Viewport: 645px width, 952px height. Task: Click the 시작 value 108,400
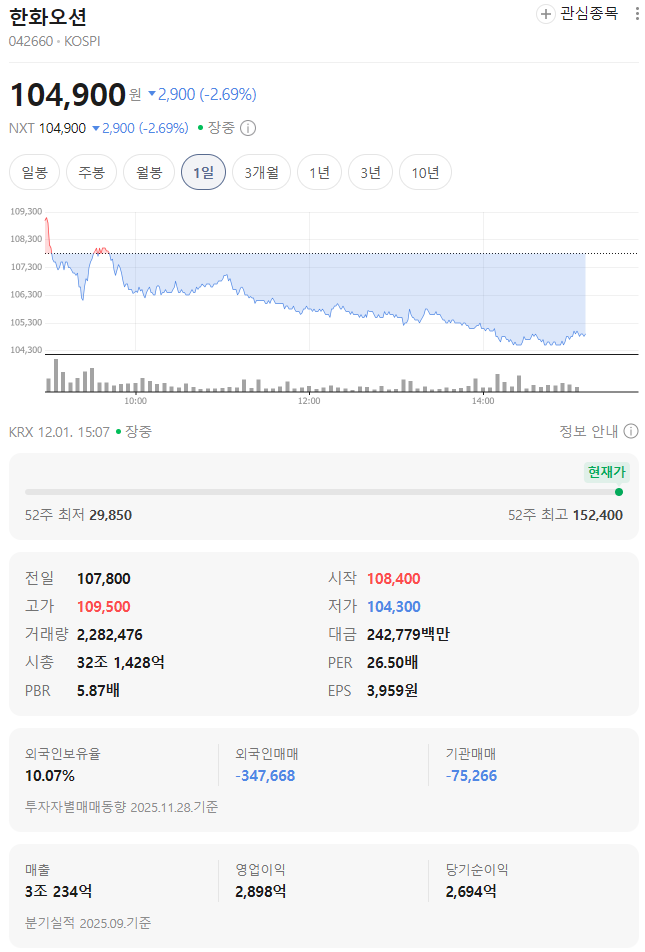click(x=394, y=579)
